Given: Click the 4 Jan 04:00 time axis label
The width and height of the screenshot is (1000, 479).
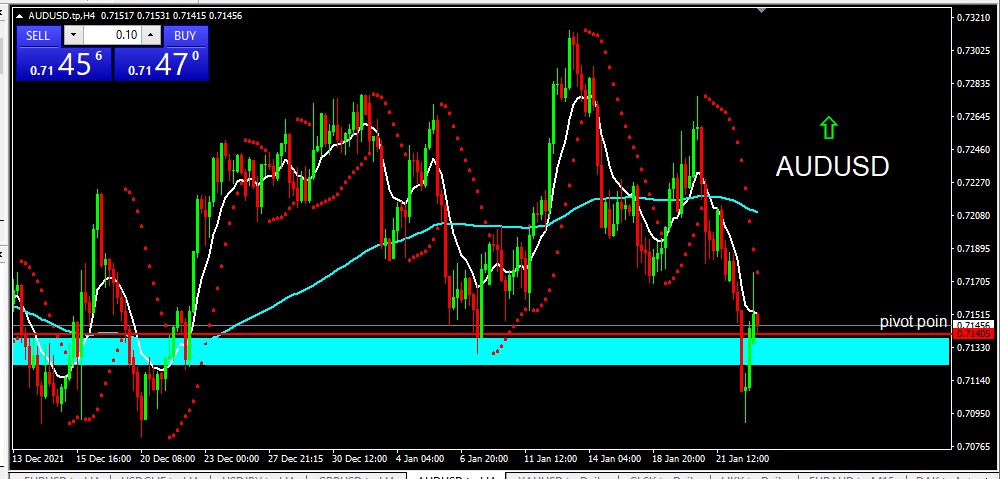Looking at the screenshot, I should (420, 459).
